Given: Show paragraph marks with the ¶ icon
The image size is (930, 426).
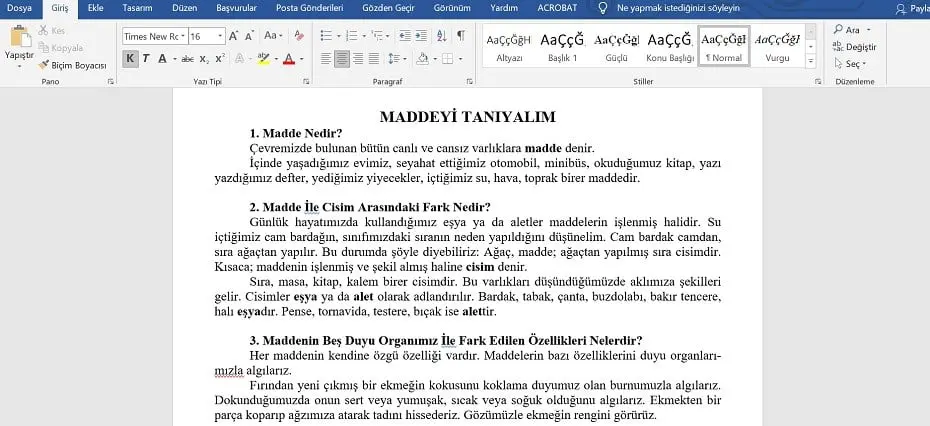Looking at the screenshot, I should click(461, 36).
